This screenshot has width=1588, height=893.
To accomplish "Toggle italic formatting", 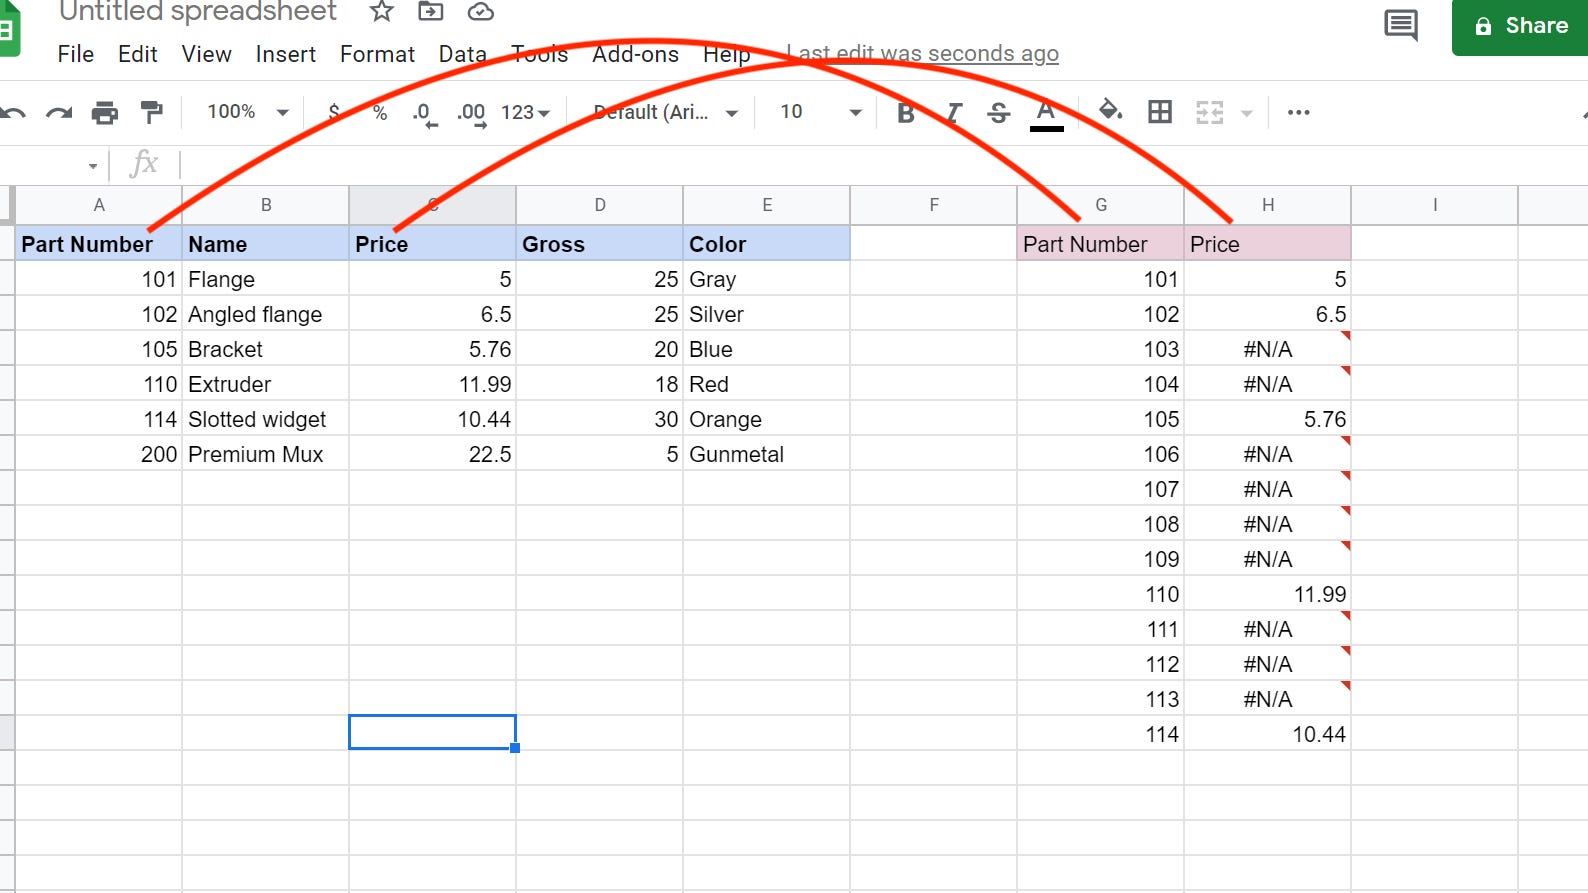I will click(x=953, y=112).
